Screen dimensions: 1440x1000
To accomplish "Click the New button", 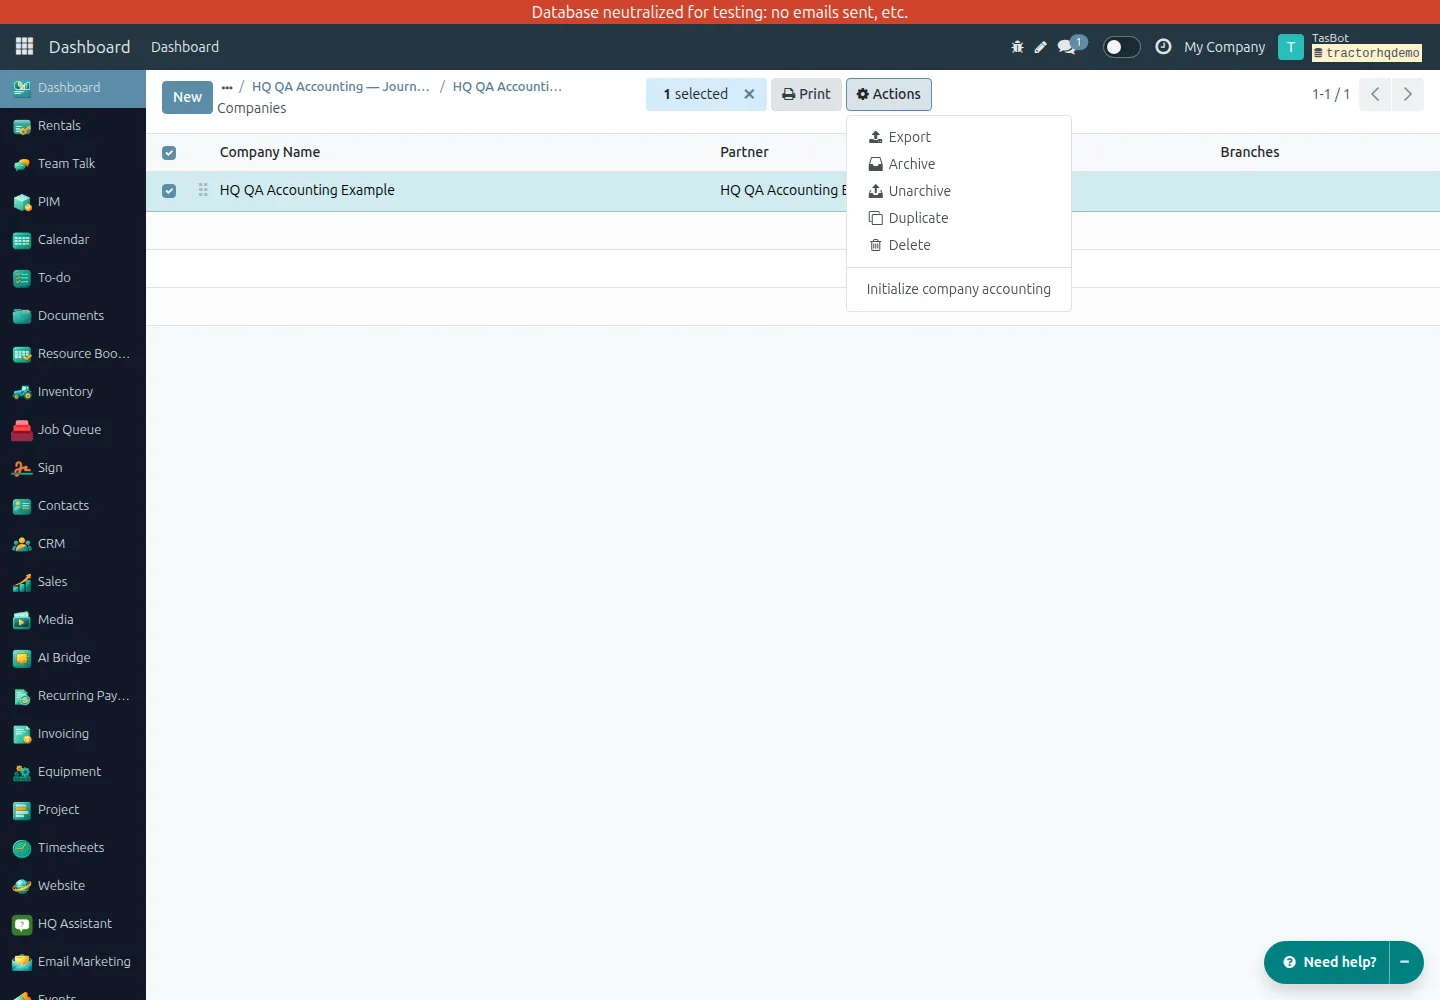I will [x=187, y=97].
